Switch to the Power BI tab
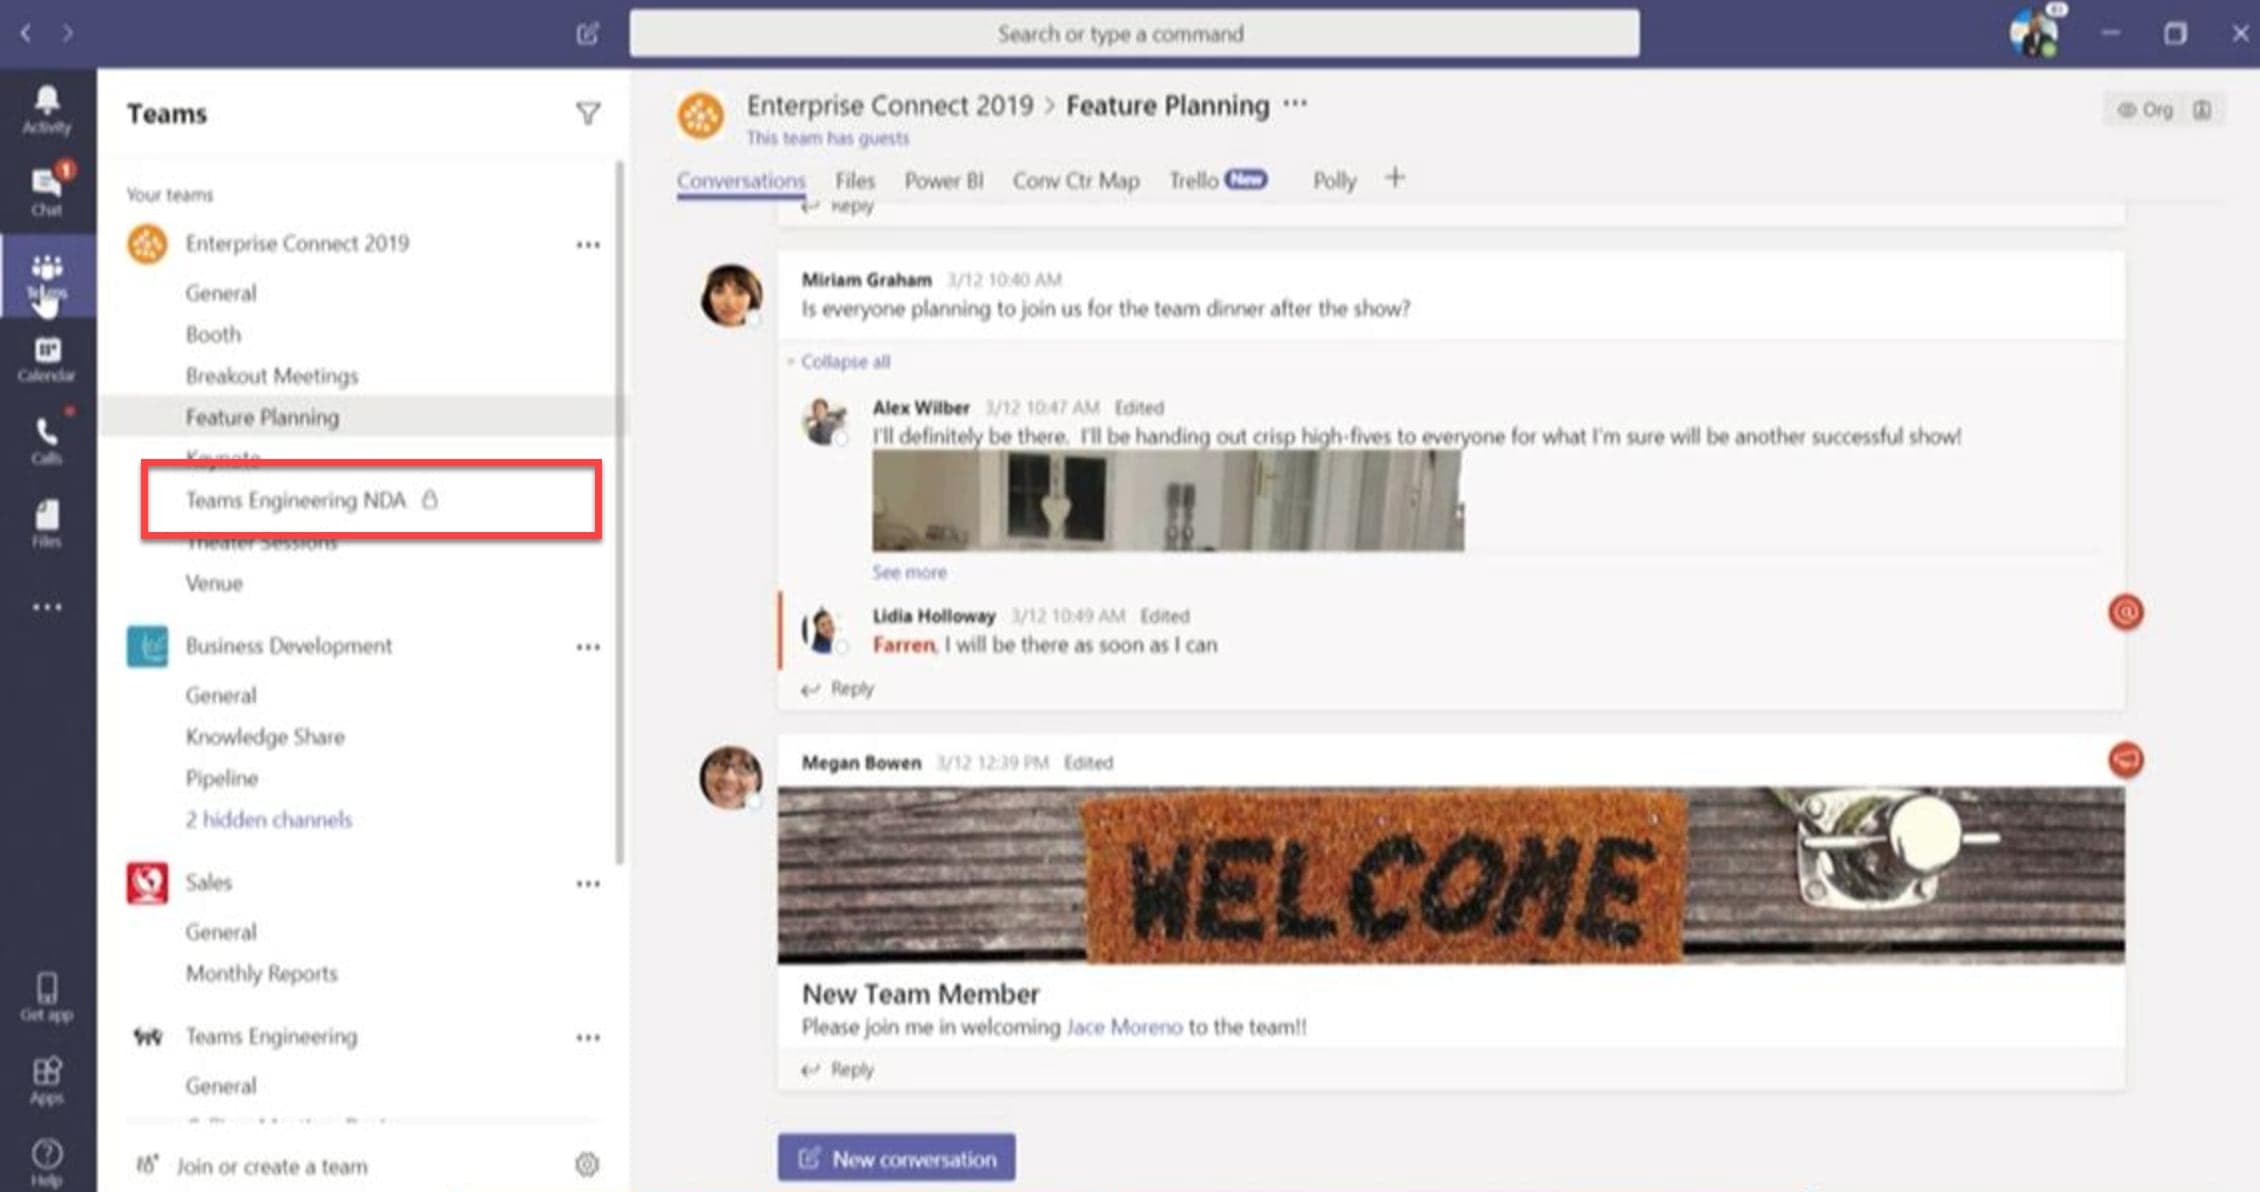Image resolution: width=2260 pixels, height=1192 pixels. point(944,181)
